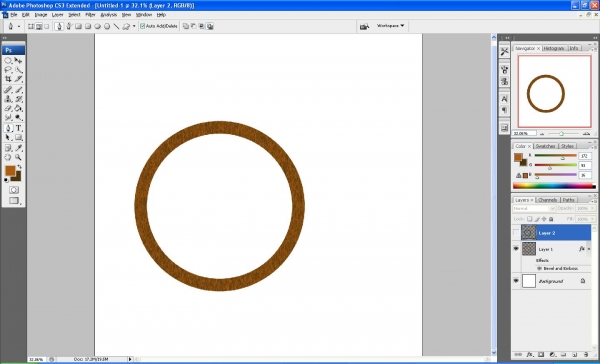Select the Healing Brush tool
Viewport: 600px width, 364px height.
click(8, 90)
